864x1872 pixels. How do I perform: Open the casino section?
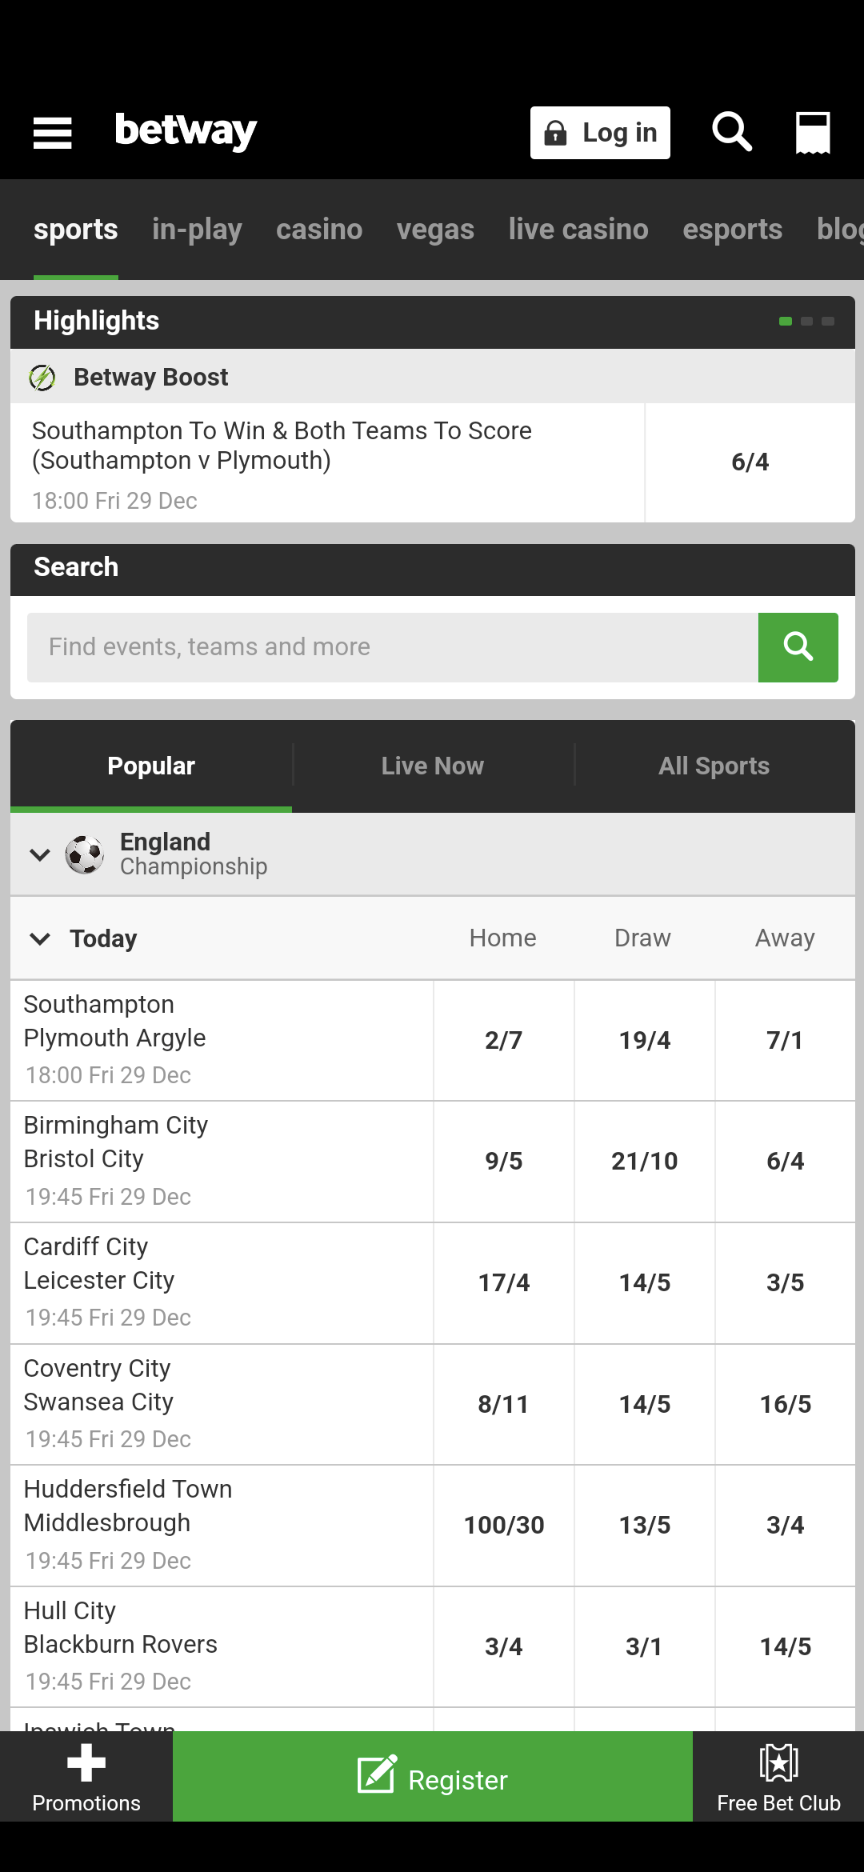(319, 230)
